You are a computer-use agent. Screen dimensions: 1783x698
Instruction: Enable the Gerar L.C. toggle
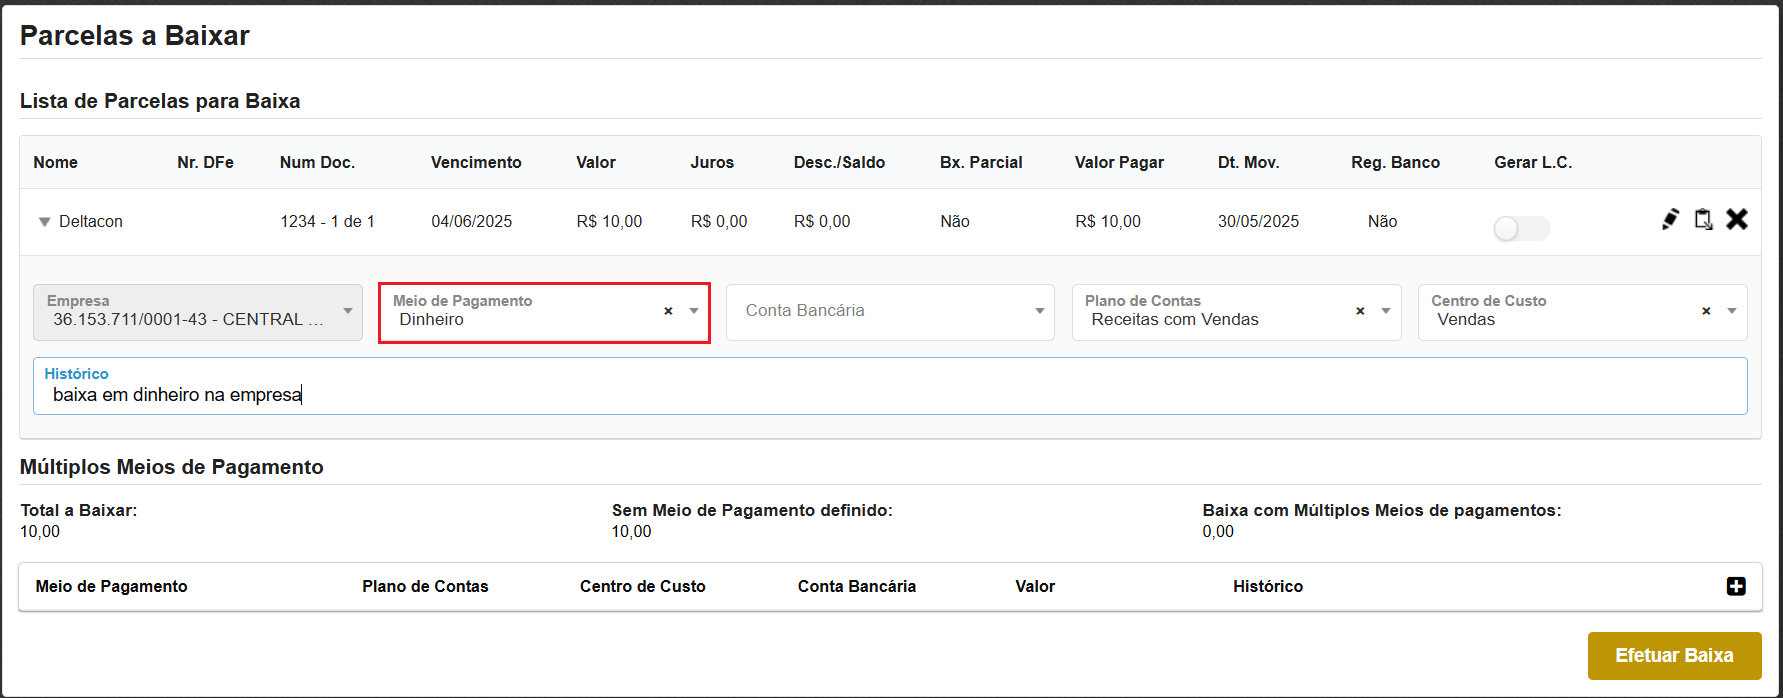point(1521,229)
